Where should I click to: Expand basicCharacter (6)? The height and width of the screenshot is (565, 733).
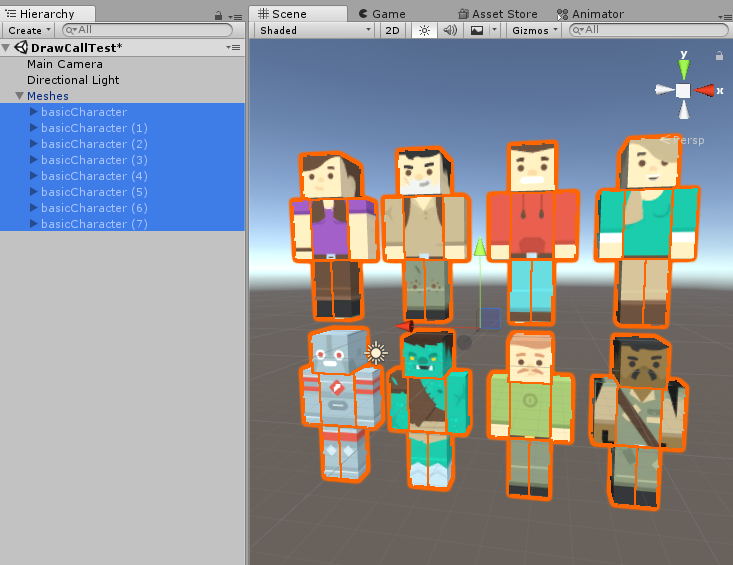(34, 207)
